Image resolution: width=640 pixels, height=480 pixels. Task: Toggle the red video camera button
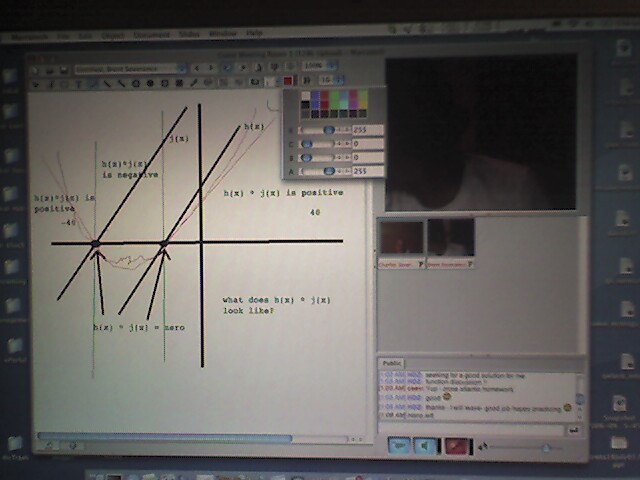(x=456, y=446)
